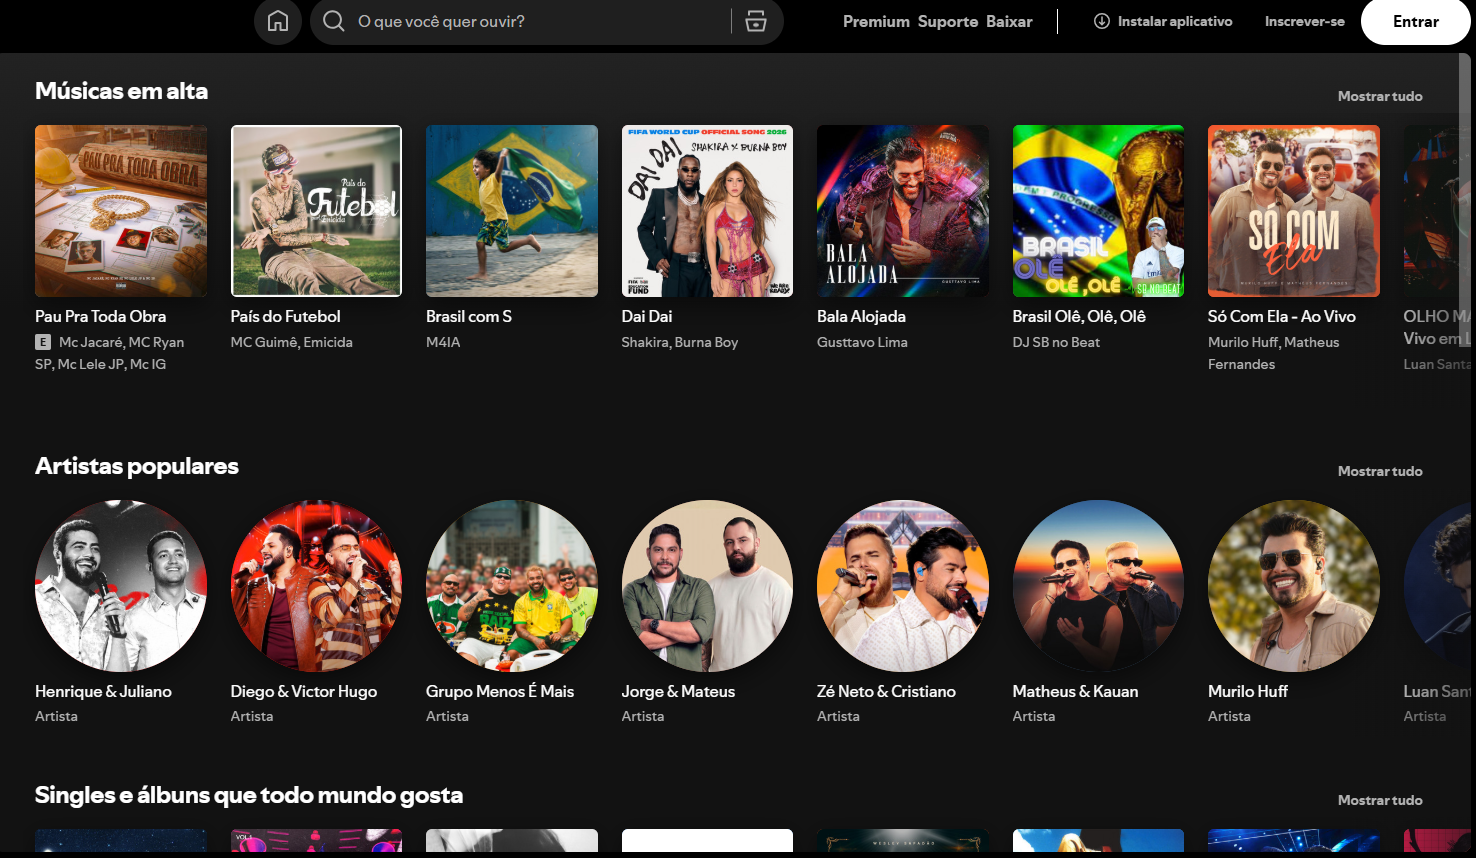
Task: Click the Grupo Menos É Mais name
Action: click(500, 691)
